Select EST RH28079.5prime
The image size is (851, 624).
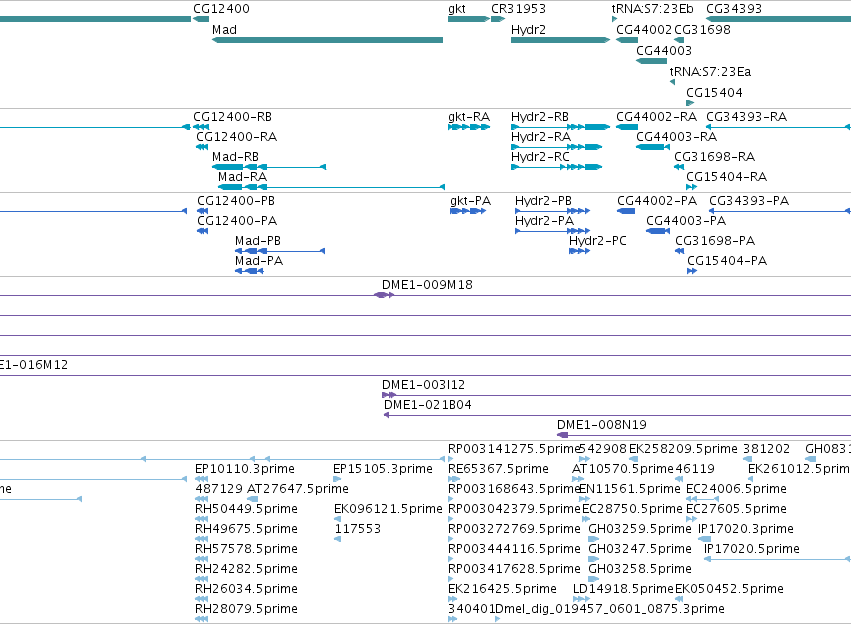(246, 609)
